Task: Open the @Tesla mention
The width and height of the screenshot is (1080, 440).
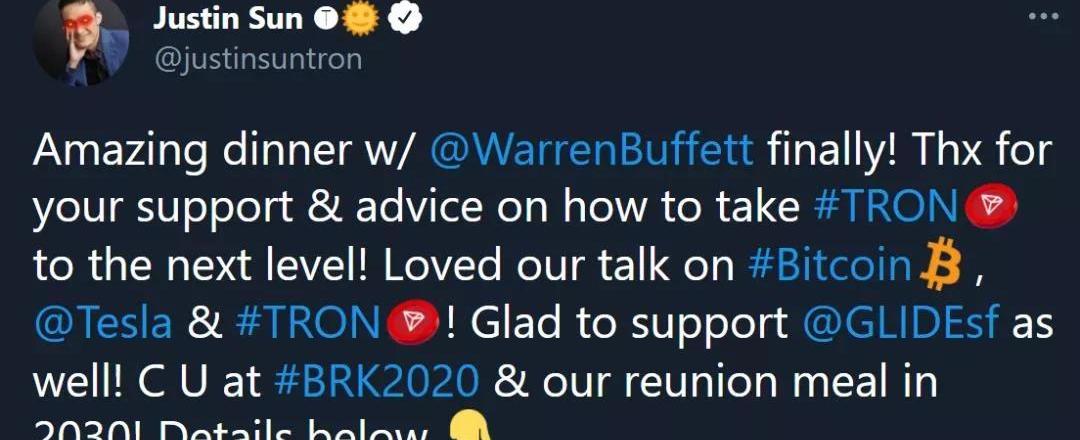Action: click(102, 323)
